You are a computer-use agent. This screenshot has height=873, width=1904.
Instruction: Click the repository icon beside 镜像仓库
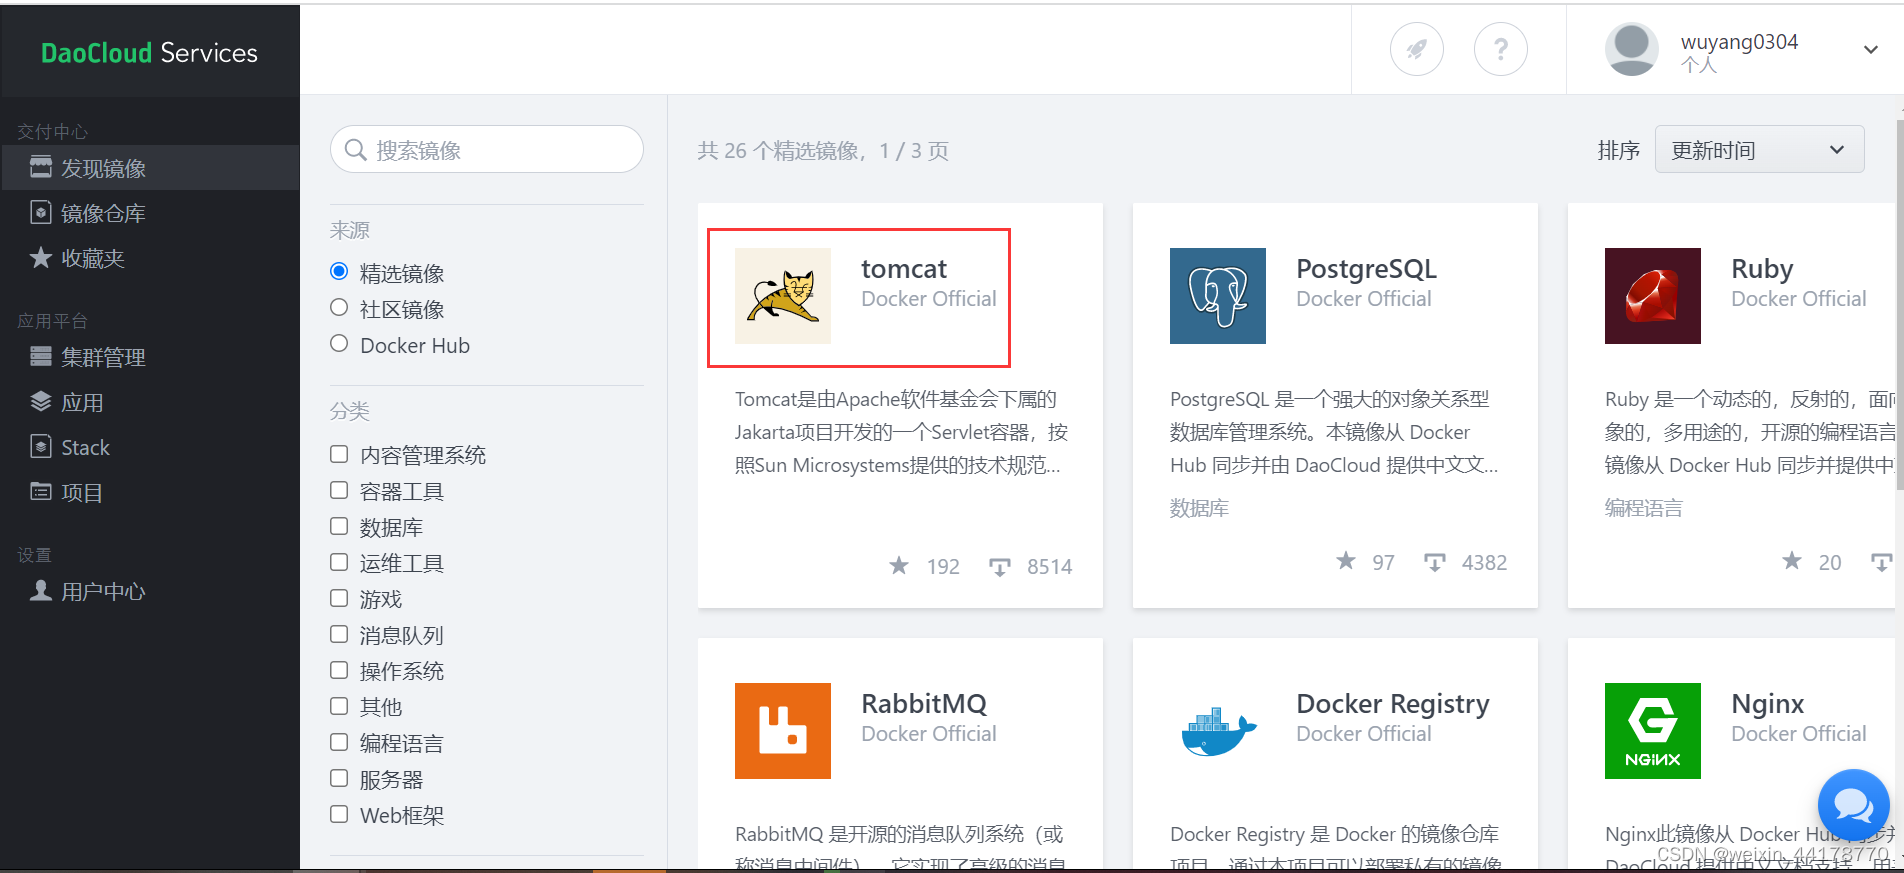(x=41, y=212)
